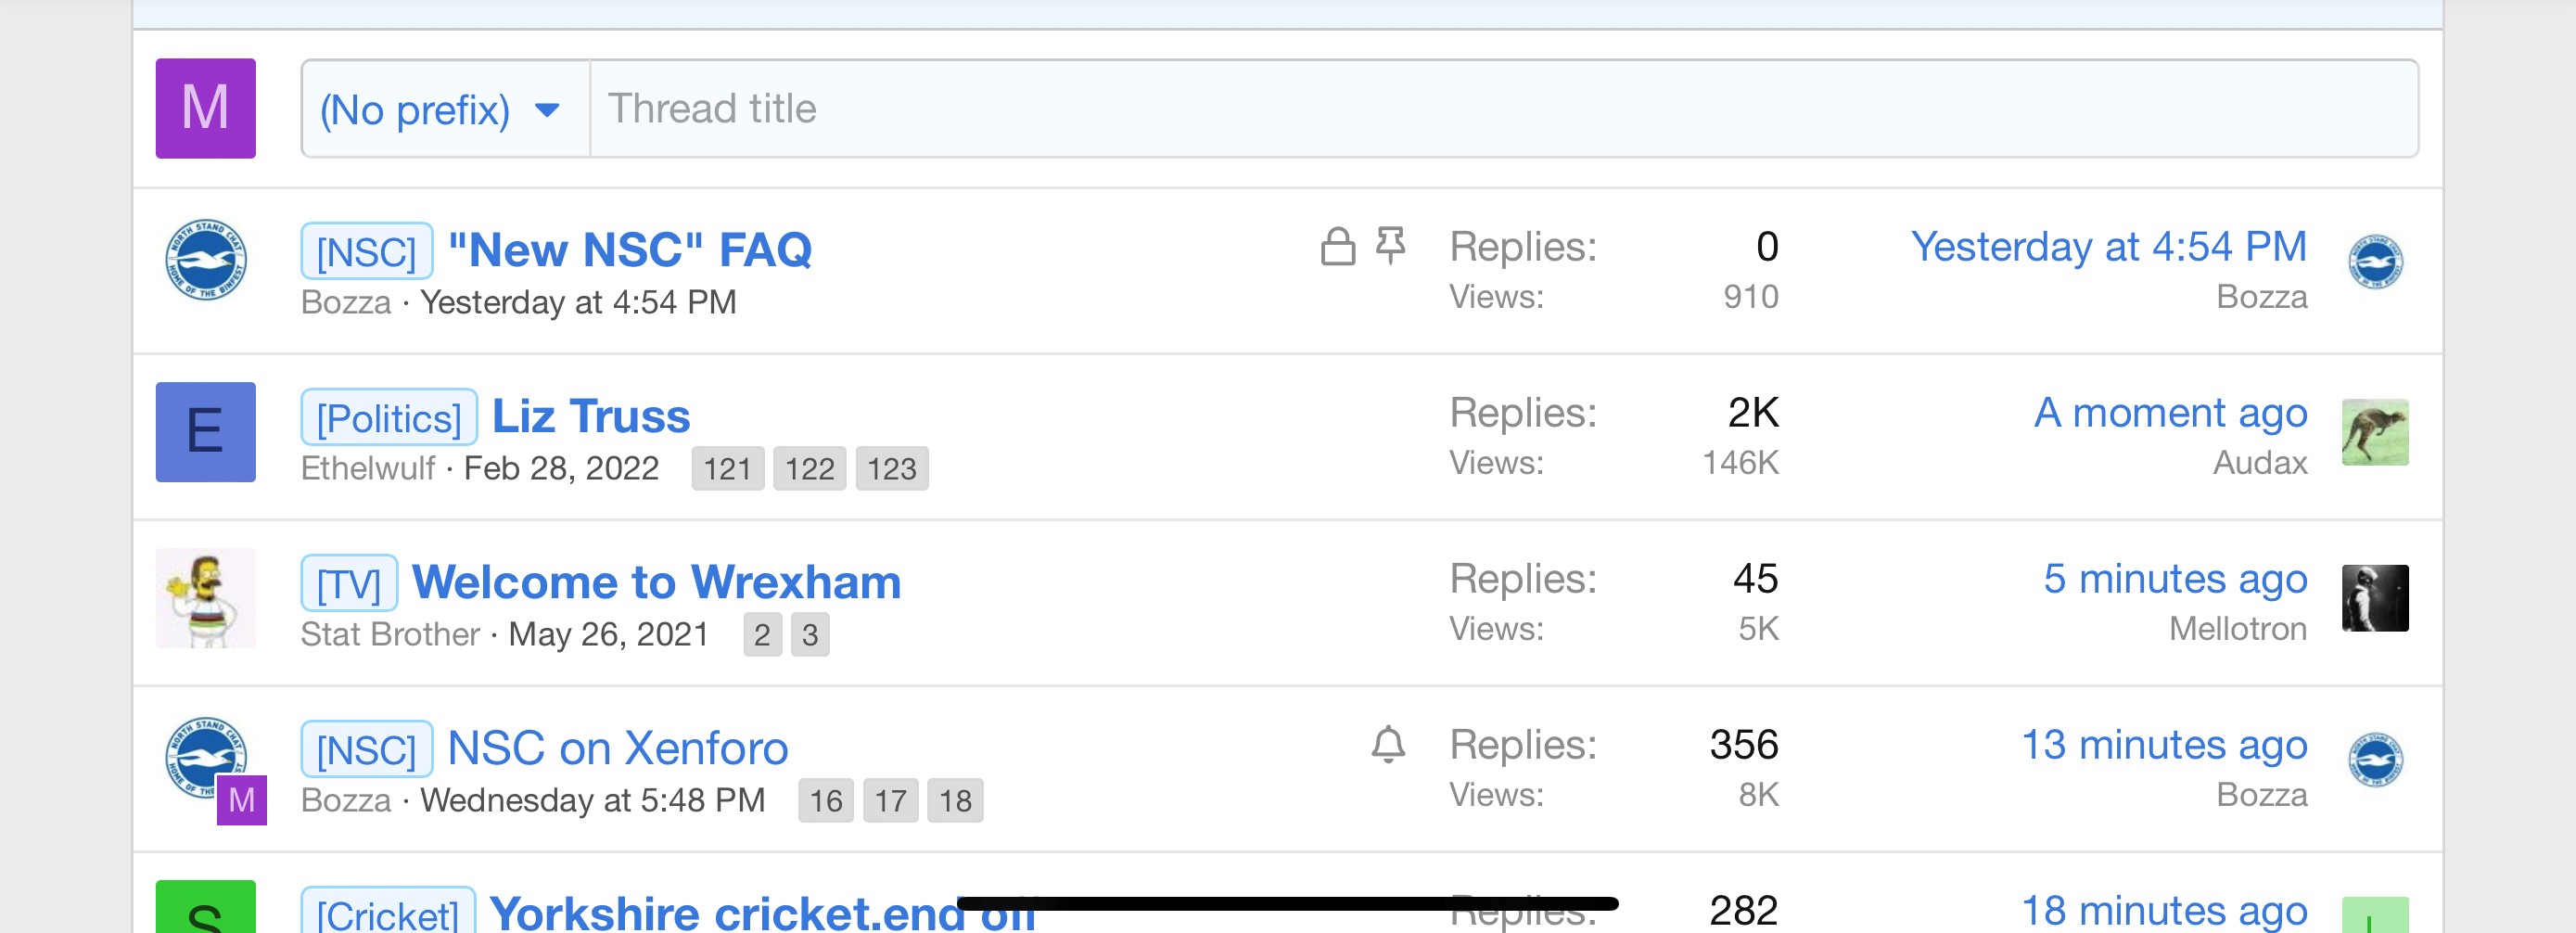Open Bozza's seagull badge beside New NSC FAQ
Image resolution: width=2576 pixels, height=933 pixels.
[205, 260]
